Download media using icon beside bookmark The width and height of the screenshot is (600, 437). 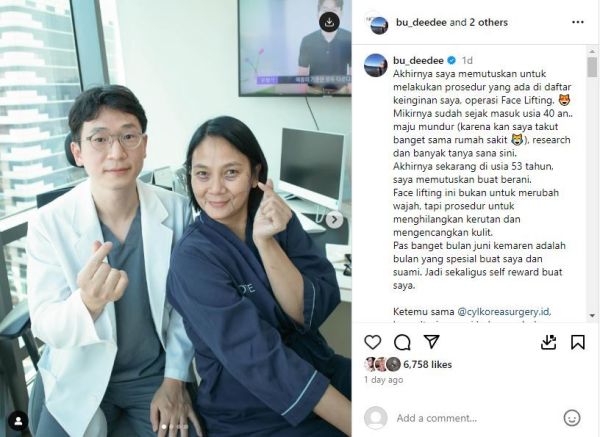[548, 342]
